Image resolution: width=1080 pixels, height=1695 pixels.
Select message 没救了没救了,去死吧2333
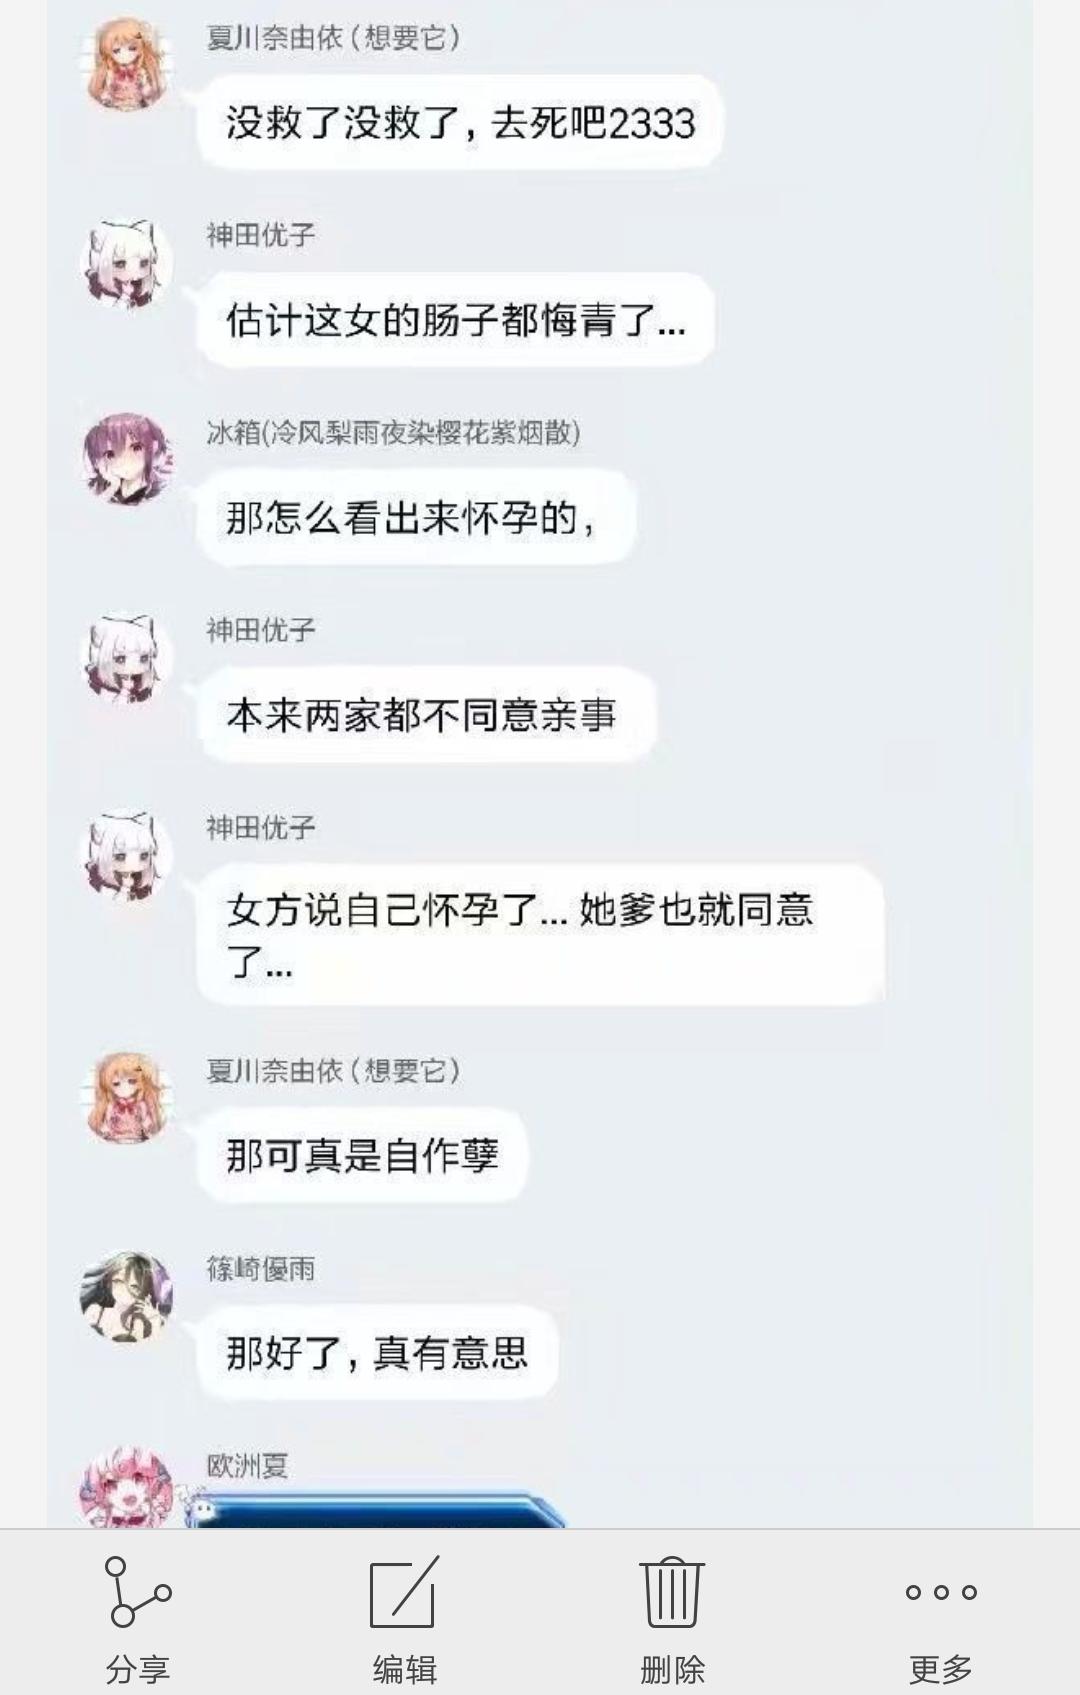(x=460, y=122)
